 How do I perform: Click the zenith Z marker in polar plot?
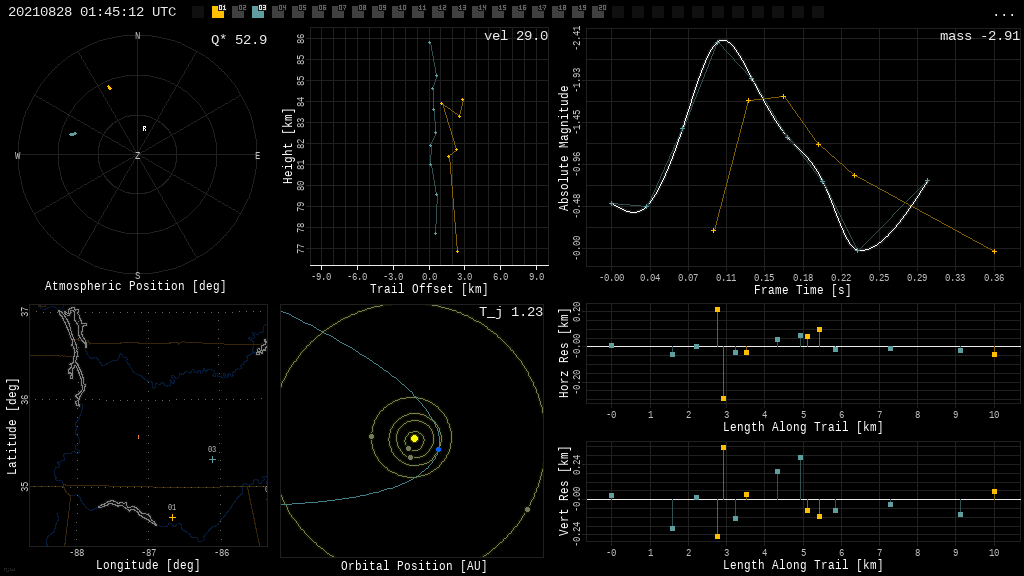[x=138, y=156]
